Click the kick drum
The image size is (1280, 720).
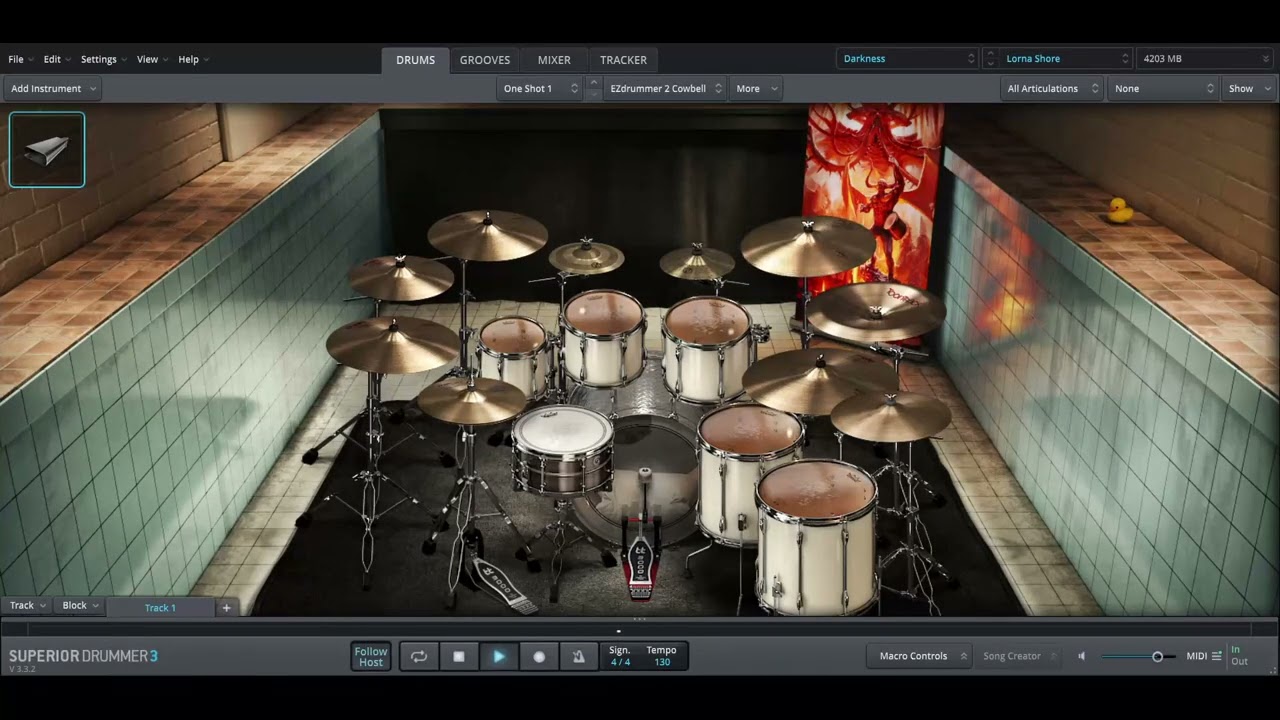(x=640, y=480)
